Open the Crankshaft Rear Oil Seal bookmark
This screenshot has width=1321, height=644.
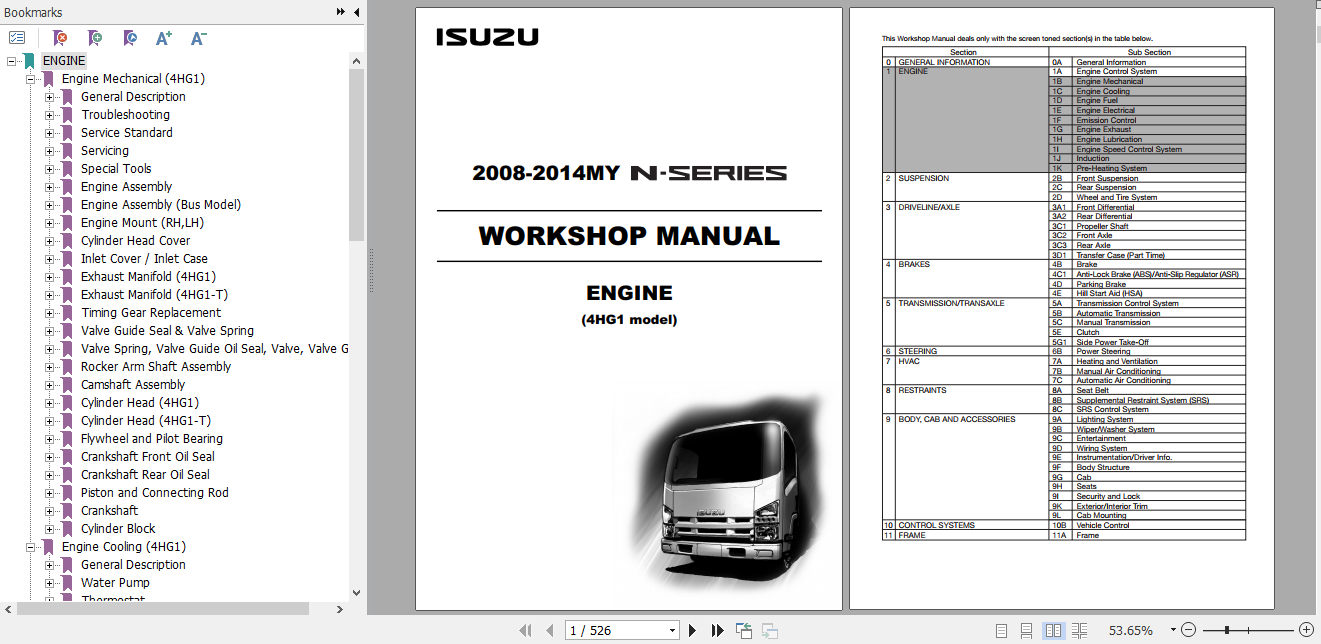[146, 475]
